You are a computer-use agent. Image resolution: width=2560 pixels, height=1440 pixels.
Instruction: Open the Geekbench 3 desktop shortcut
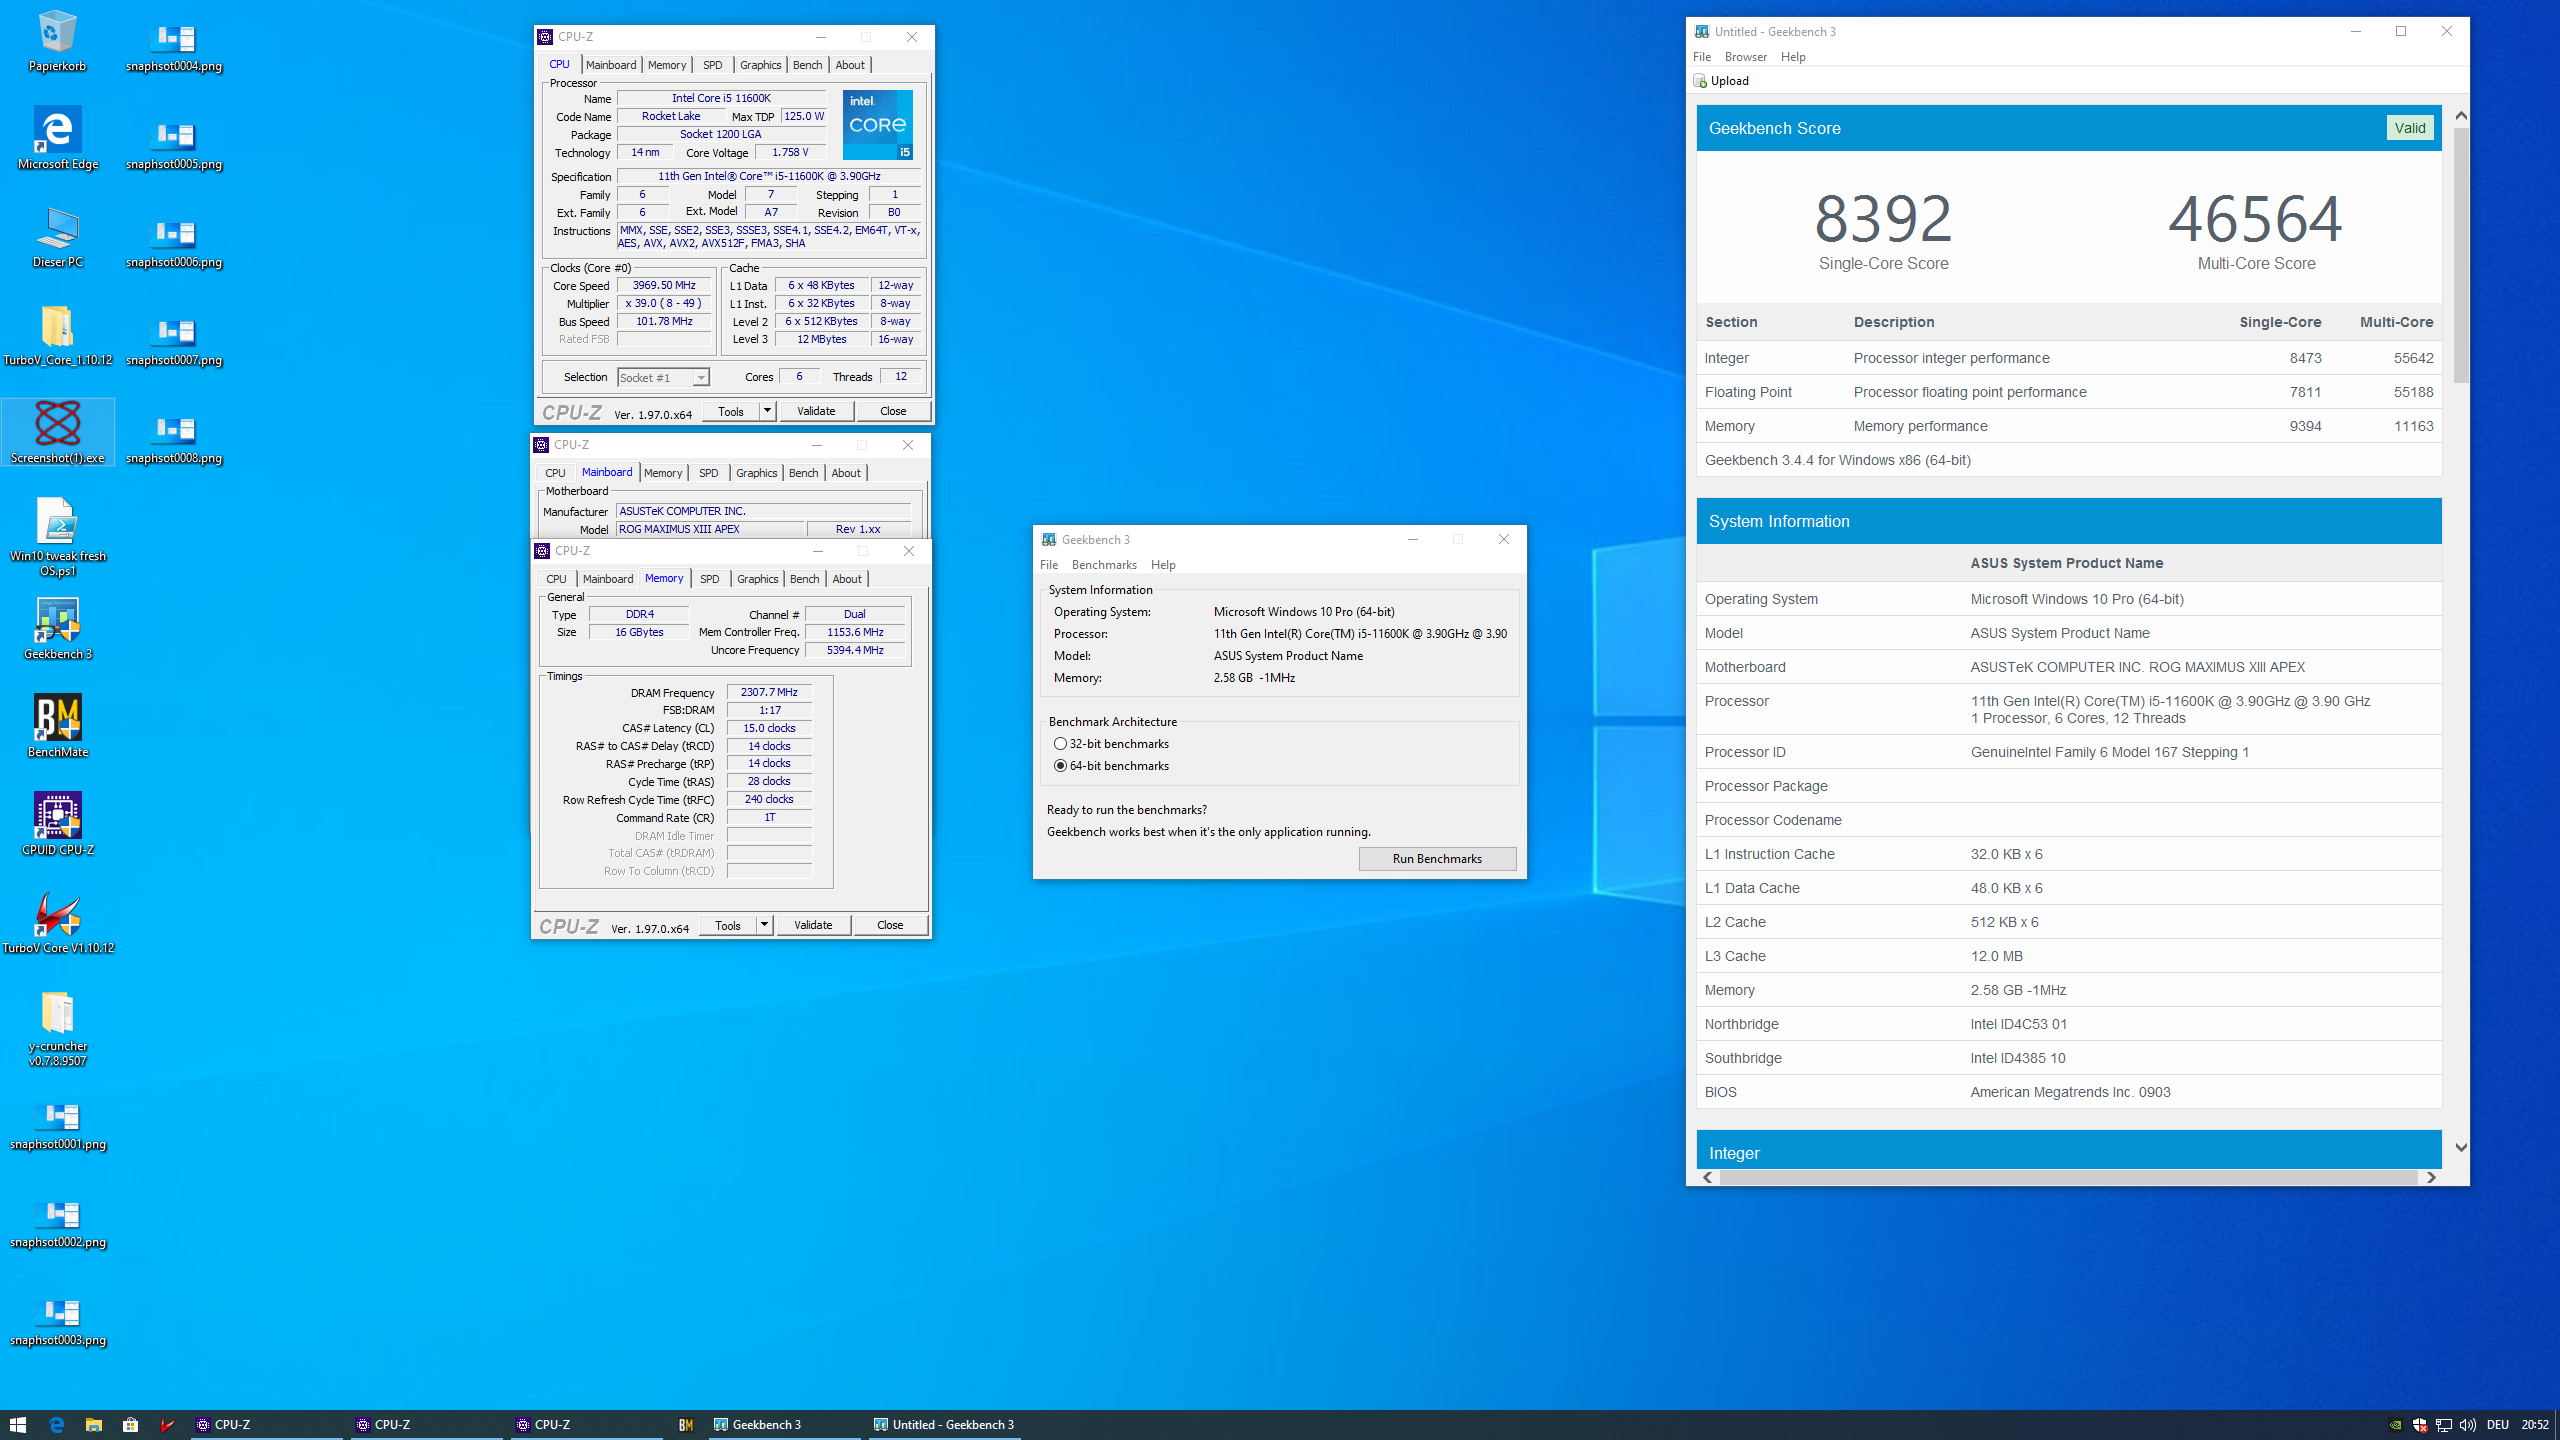pyautogui.click(x=57, y=629)
